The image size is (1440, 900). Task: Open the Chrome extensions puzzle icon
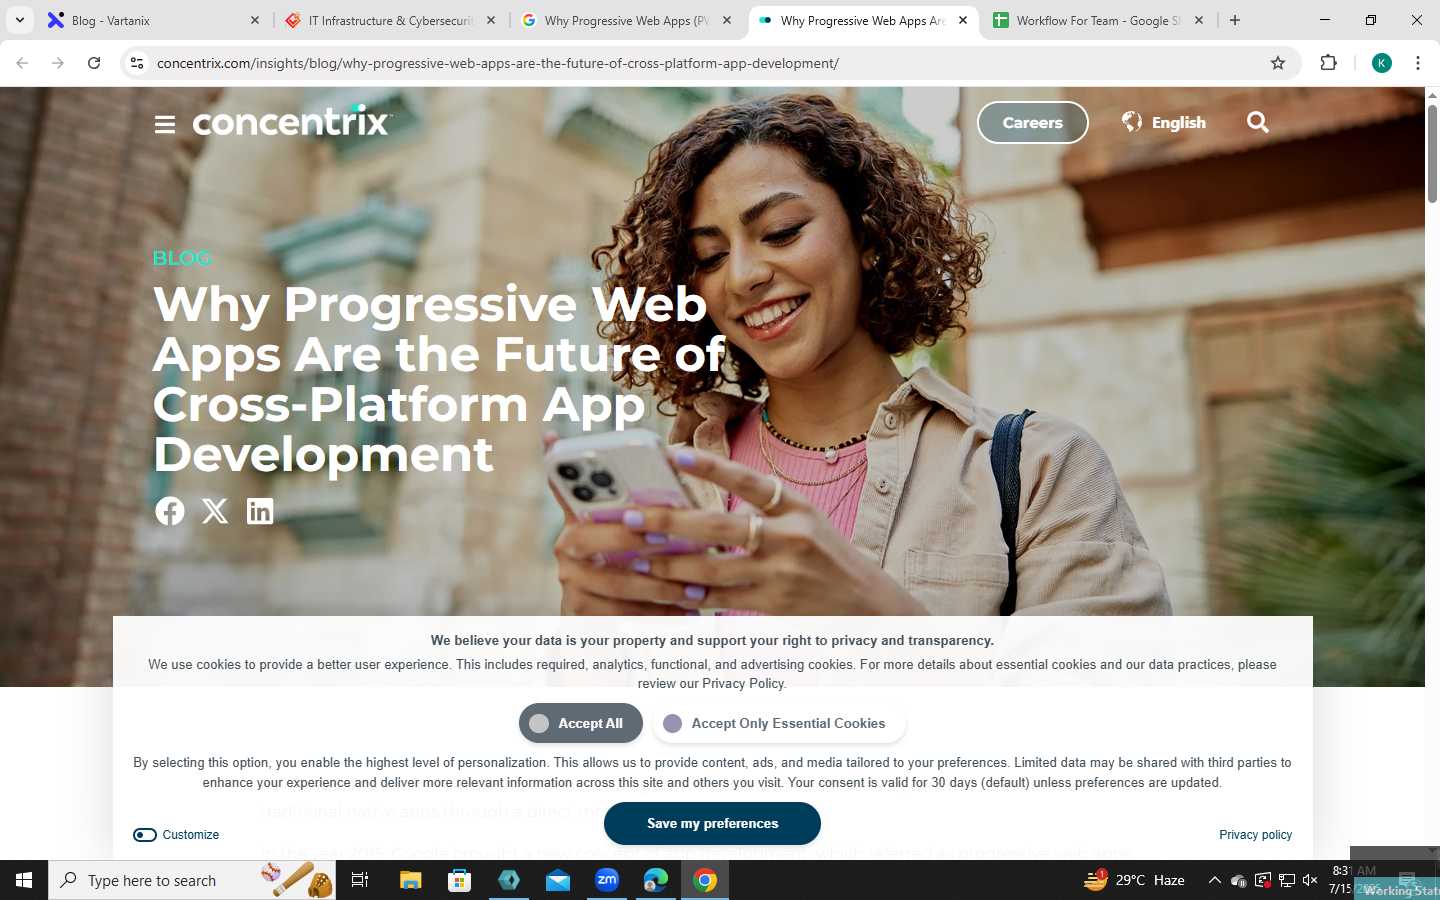pos(1328,63)
